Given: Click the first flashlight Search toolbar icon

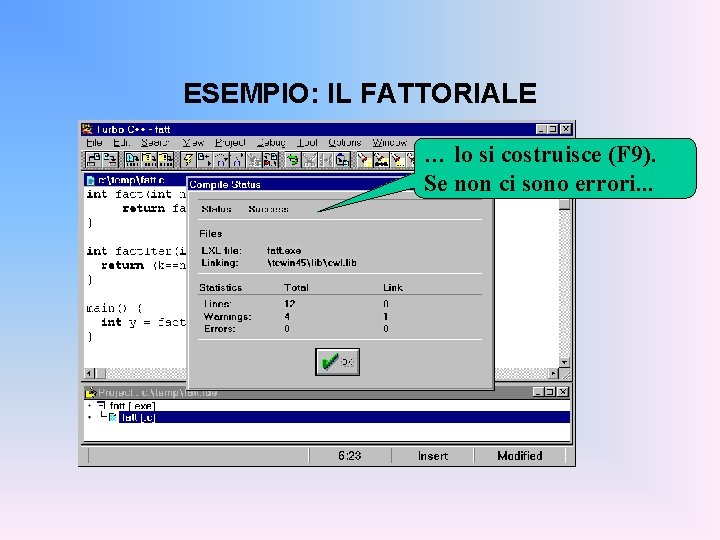Looking at the screenshot, I should point(364,160).
